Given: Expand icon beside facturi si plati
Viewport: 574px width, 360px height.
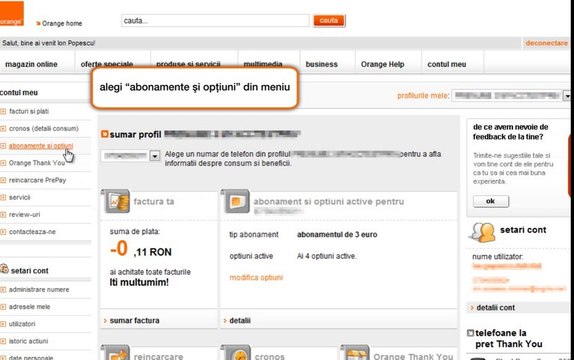Looking at the screenshot, I should coord(3,111).
